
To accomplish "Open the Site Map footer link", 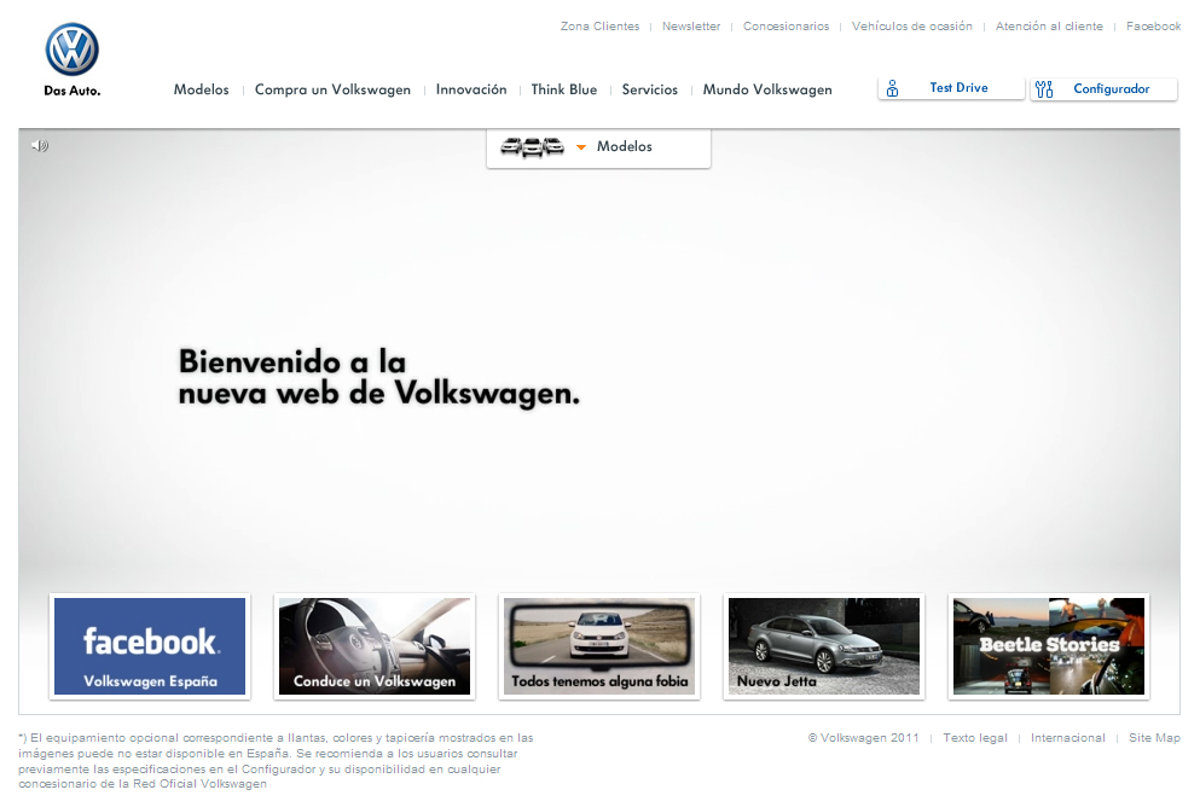I will click(x=1154, y=738).
